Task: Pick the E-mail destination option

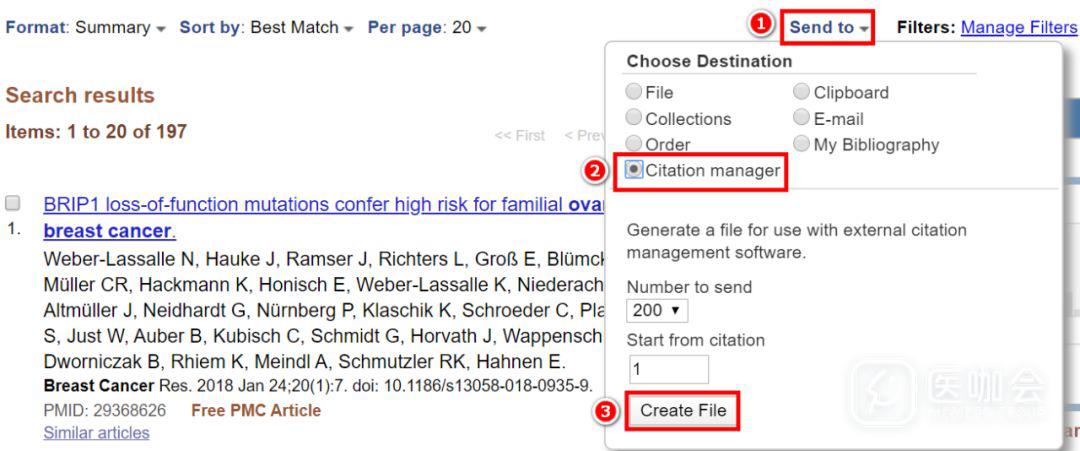Action: (x=802, y=118)
